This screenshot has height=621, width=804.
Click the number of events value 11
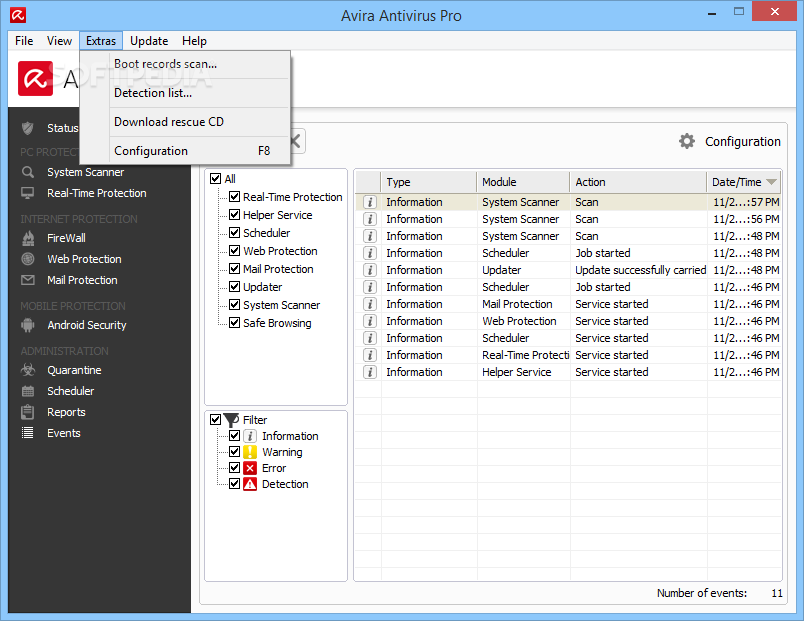tap(777, 593)
